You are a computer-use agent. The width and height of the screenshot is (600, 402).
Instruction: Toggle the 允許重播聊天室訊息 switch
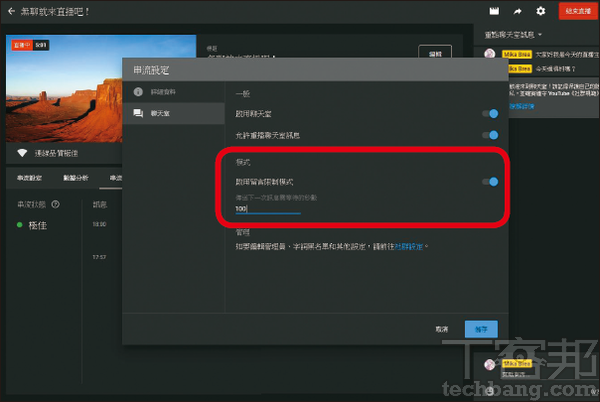[x=489, y=135]
